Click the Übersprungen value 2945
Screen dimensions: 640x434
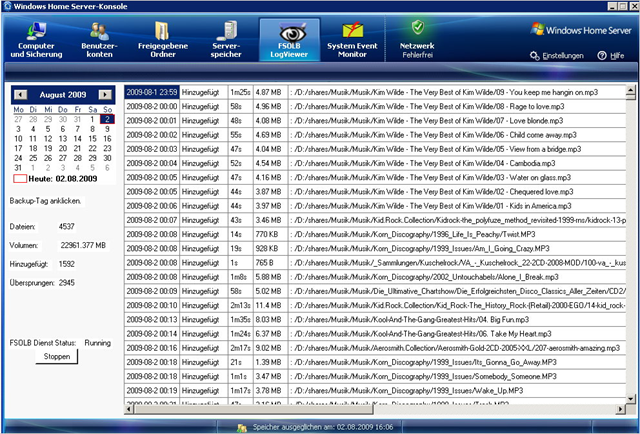67,283
